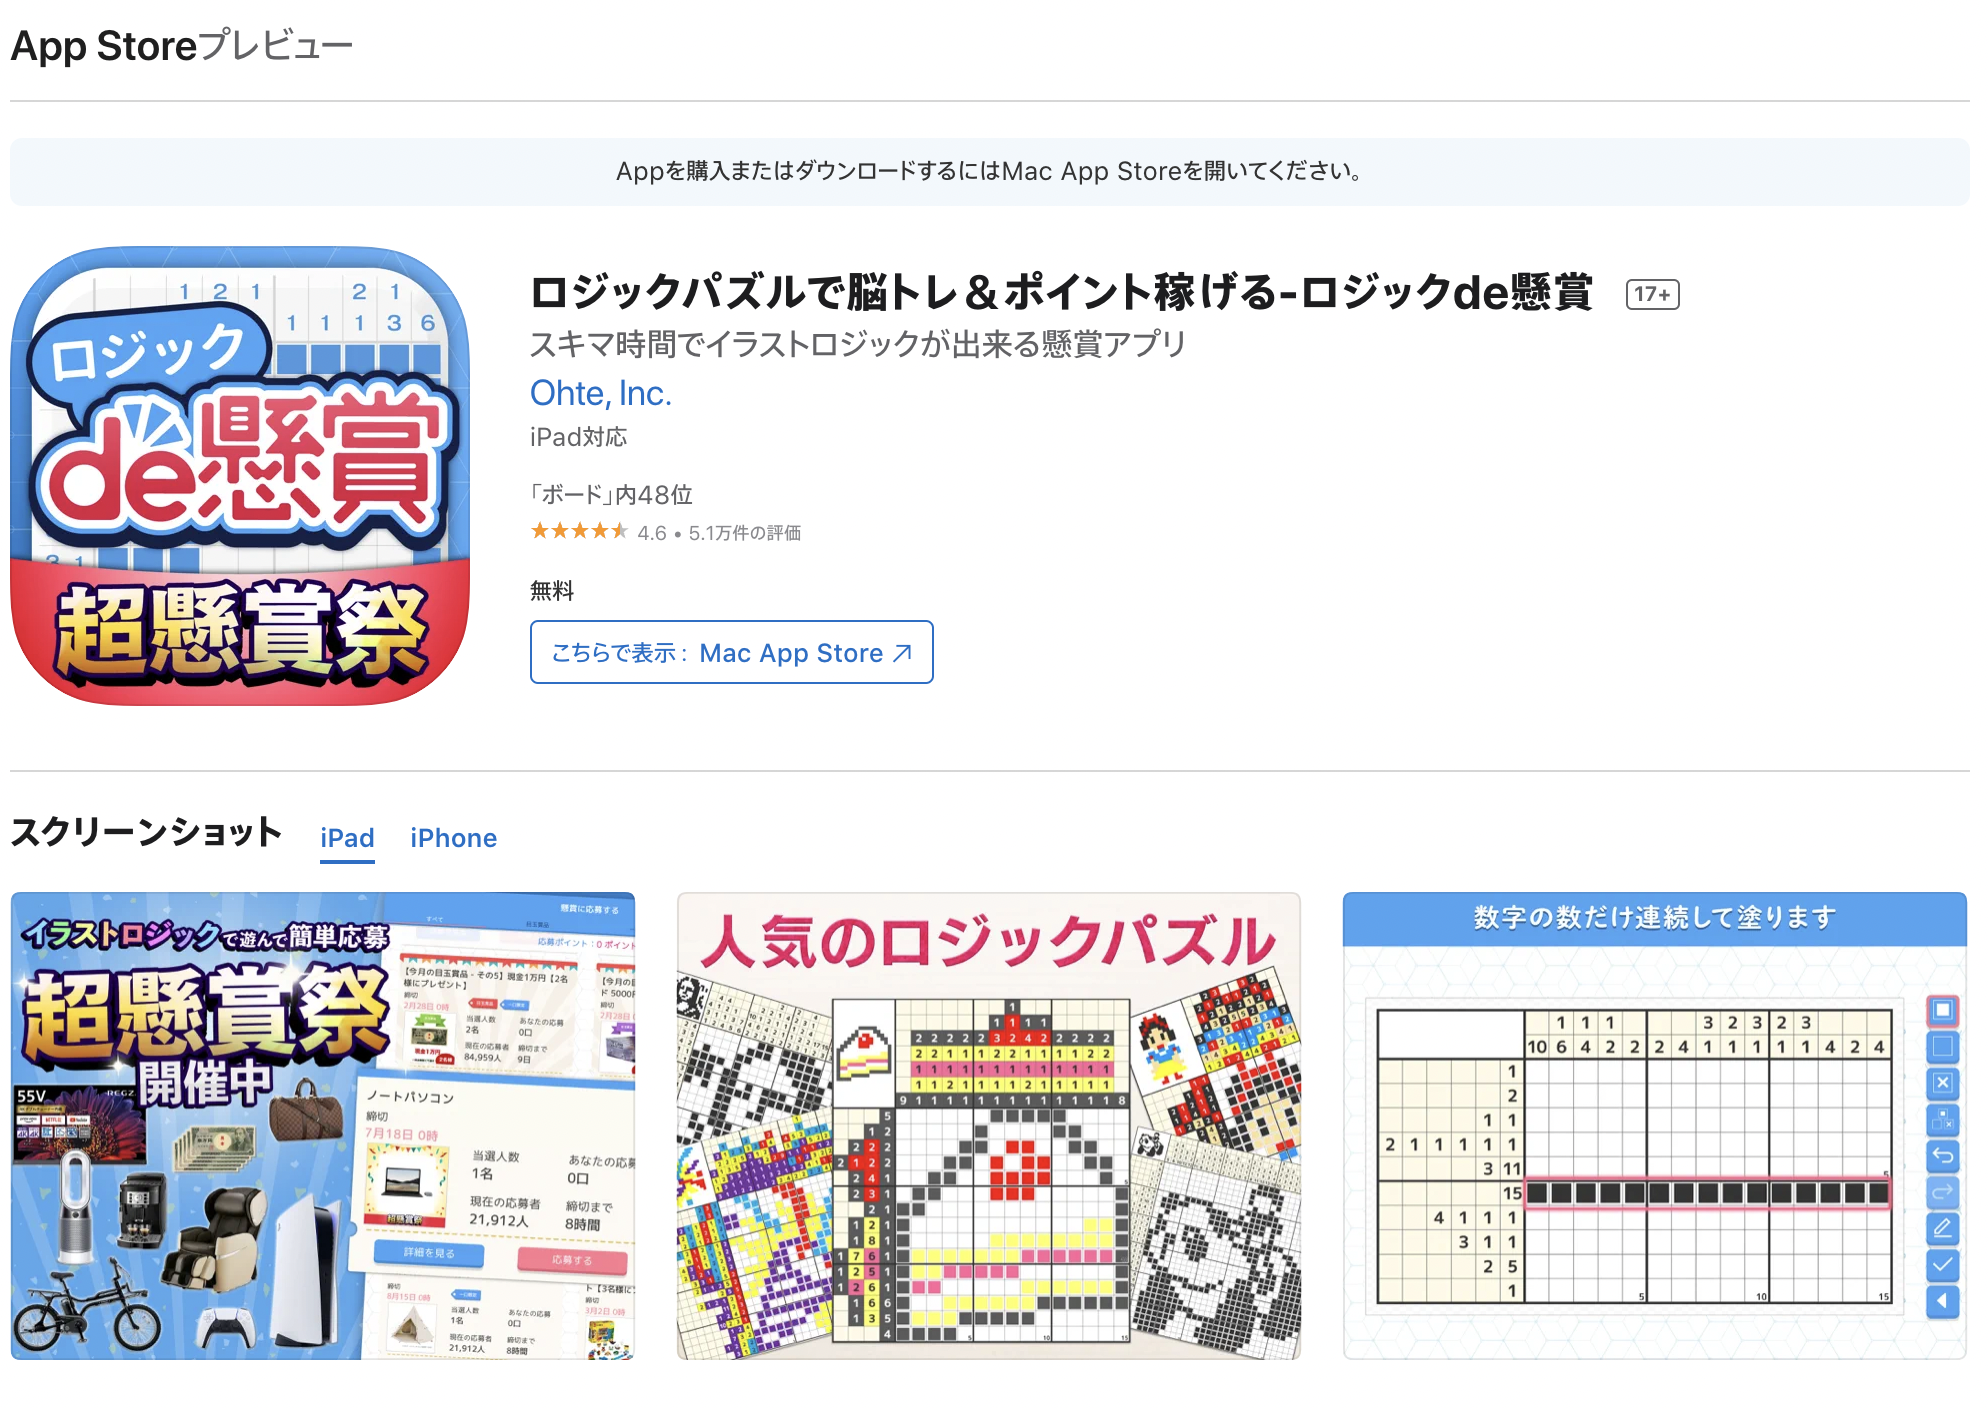Open the Ohte, Inc. developer link

600,393
